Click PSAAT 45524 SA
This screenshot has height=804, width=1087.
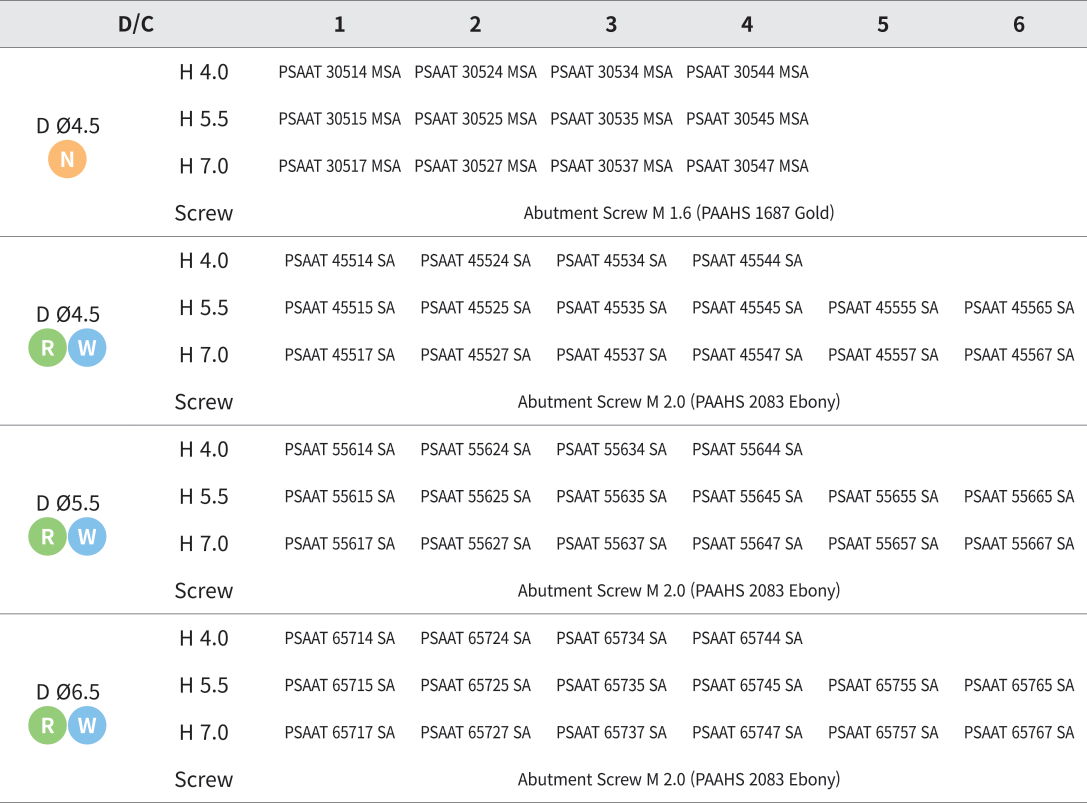coord(476,261)
